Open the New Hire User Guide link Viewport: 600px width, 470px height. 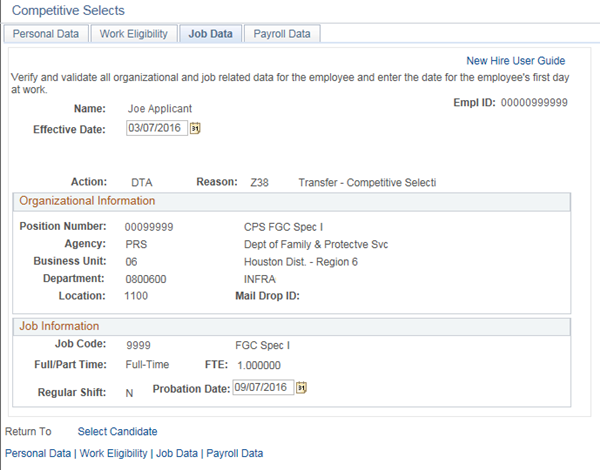pos(515,61)
